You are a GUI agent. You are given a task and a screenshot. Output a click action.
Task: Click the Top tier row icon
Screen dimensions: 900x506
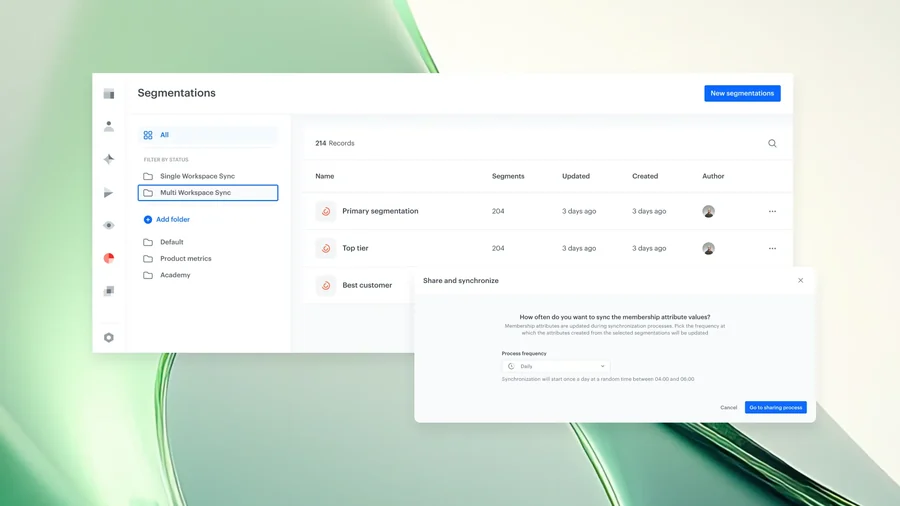coord(325,248)
